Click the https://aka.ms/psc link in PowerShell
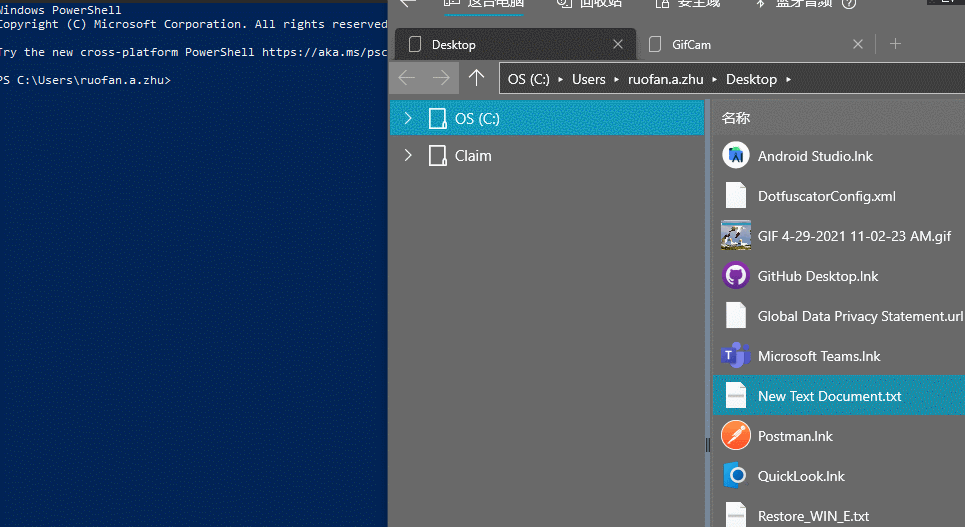 click(x=324, y=52)
